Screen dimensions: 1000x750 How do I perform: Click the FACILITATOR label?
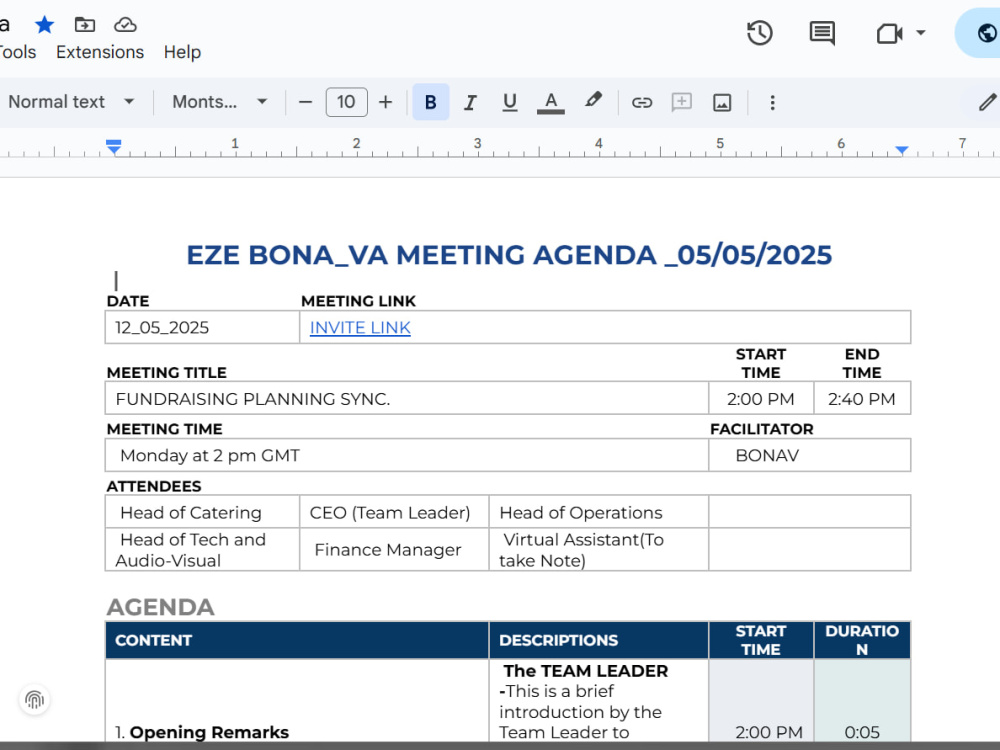pos(761,429)
